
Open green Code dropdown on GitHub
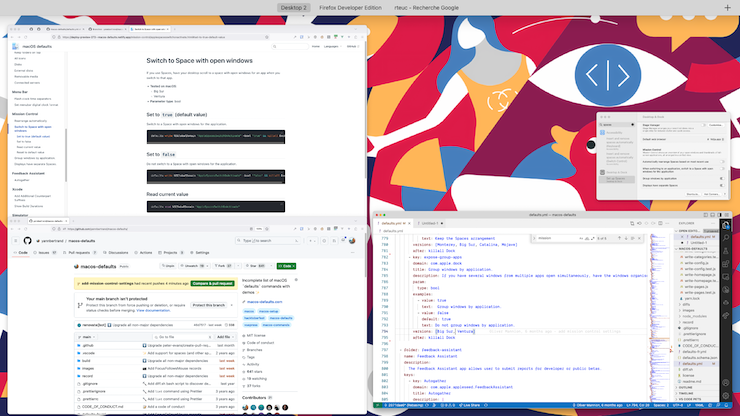286,266
